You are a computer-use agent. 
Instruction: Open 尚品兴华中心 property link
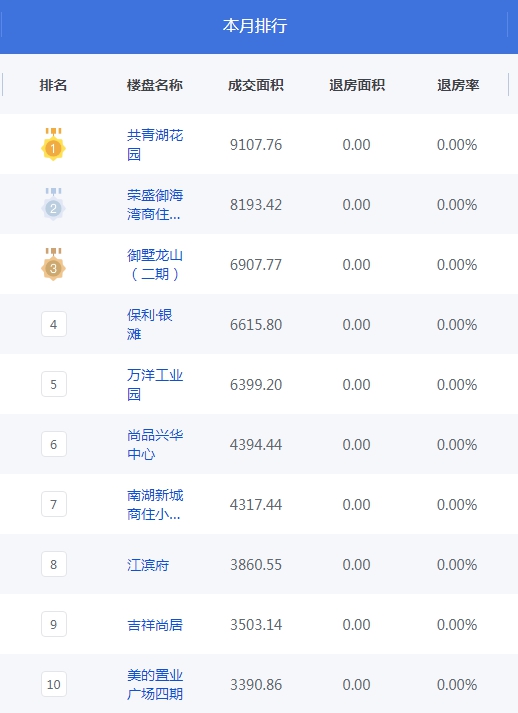(x=155, y=444)
